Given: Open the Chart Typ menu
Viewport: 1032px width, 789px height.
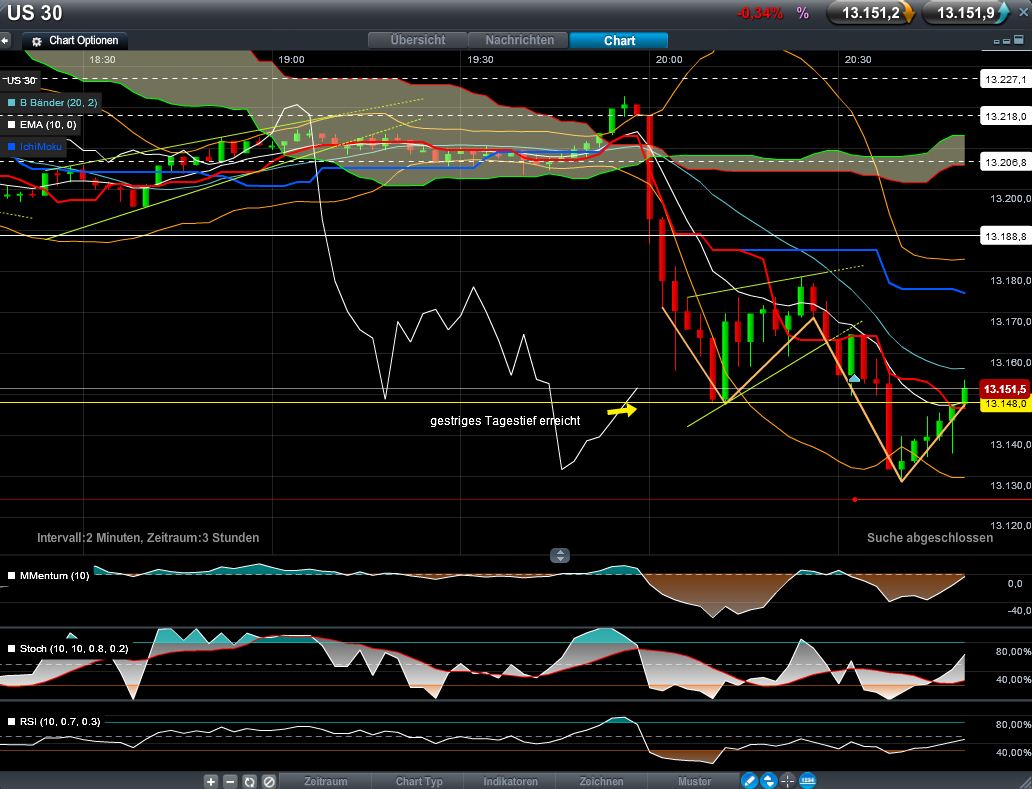Looking at the screenshot, I should (419, 781).
